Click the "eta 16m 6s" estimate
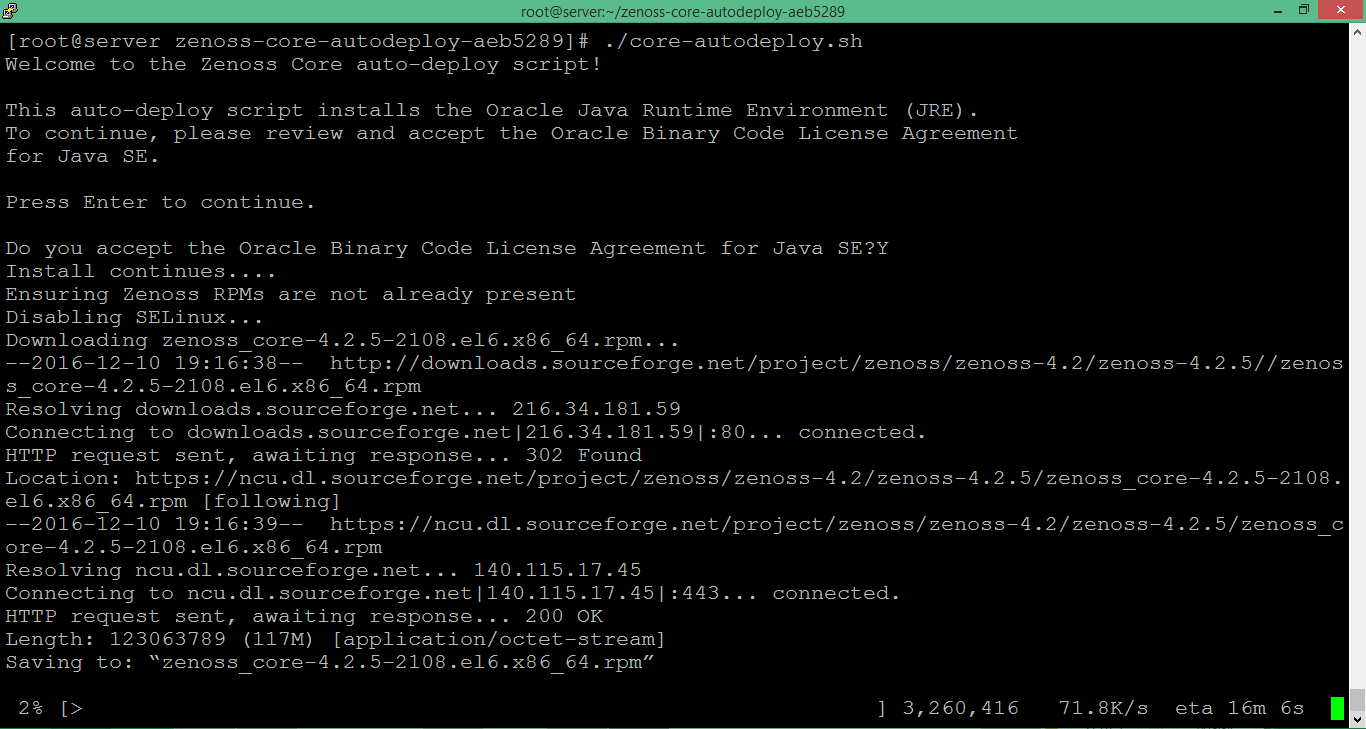The width and height of the screenshot is (1366, 729). pos(1240,709)
